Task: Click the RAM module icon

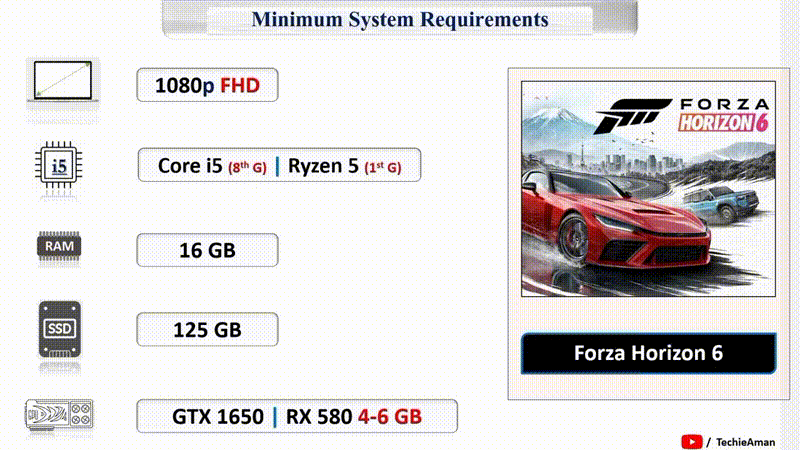Action: click(59, 247)
